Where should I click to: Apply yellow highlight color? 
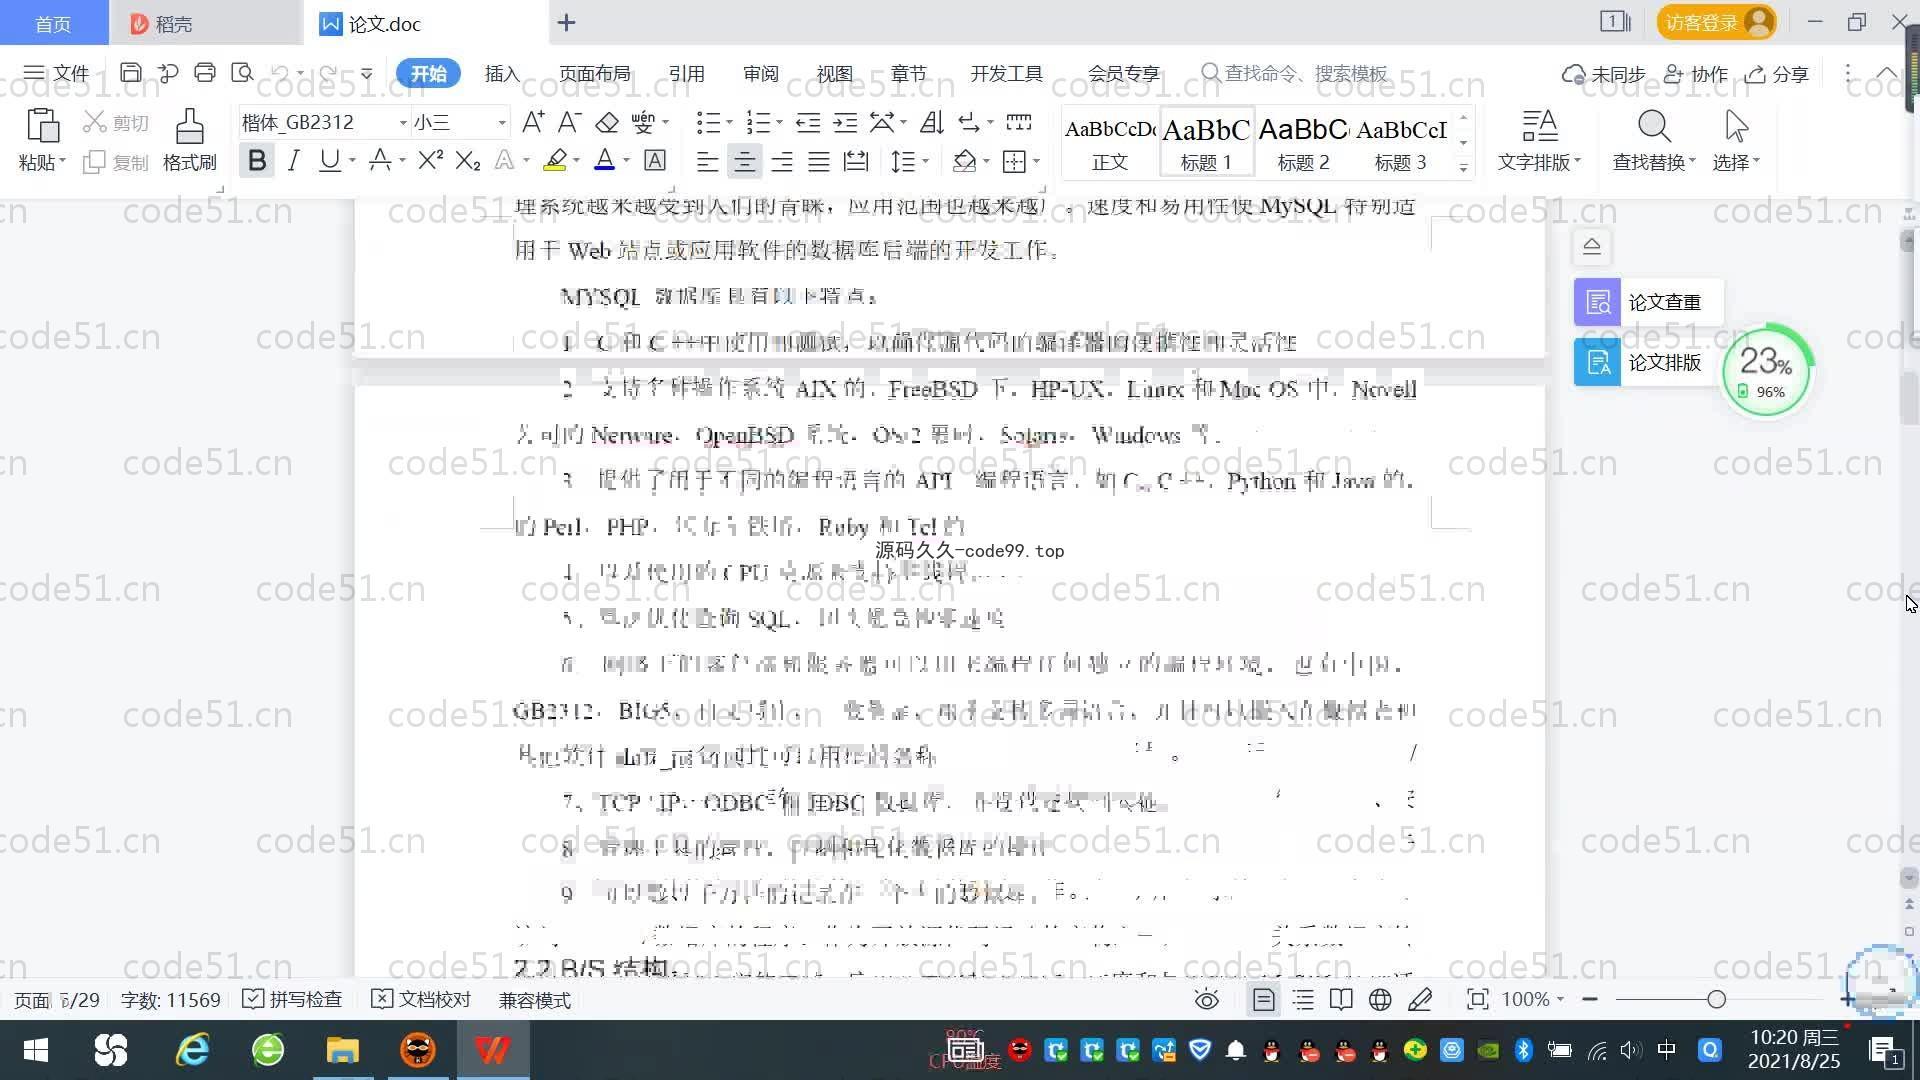point(555,160)
